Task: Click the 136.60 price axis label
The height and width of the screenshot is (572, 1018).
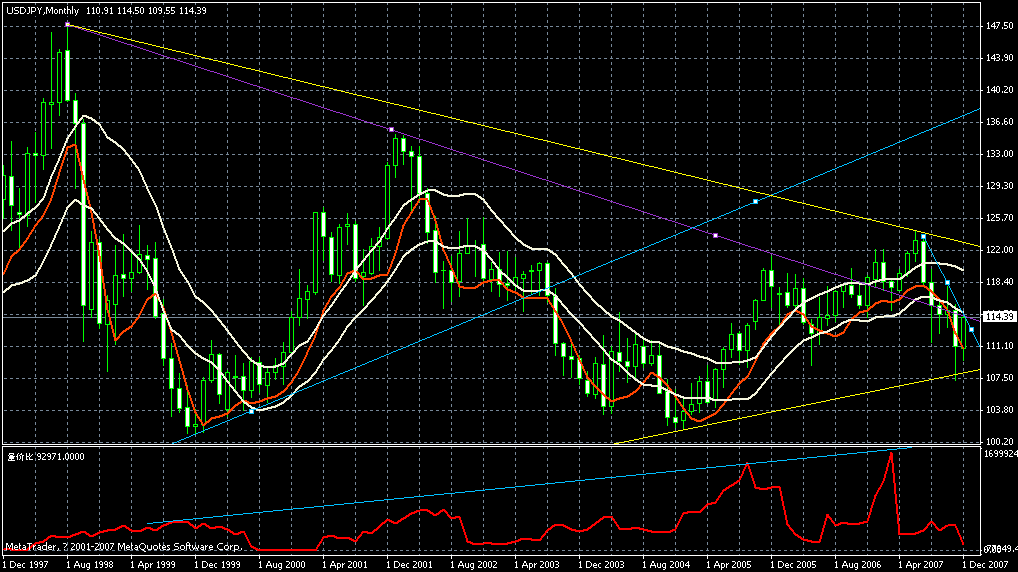Action: pos(999,121)
